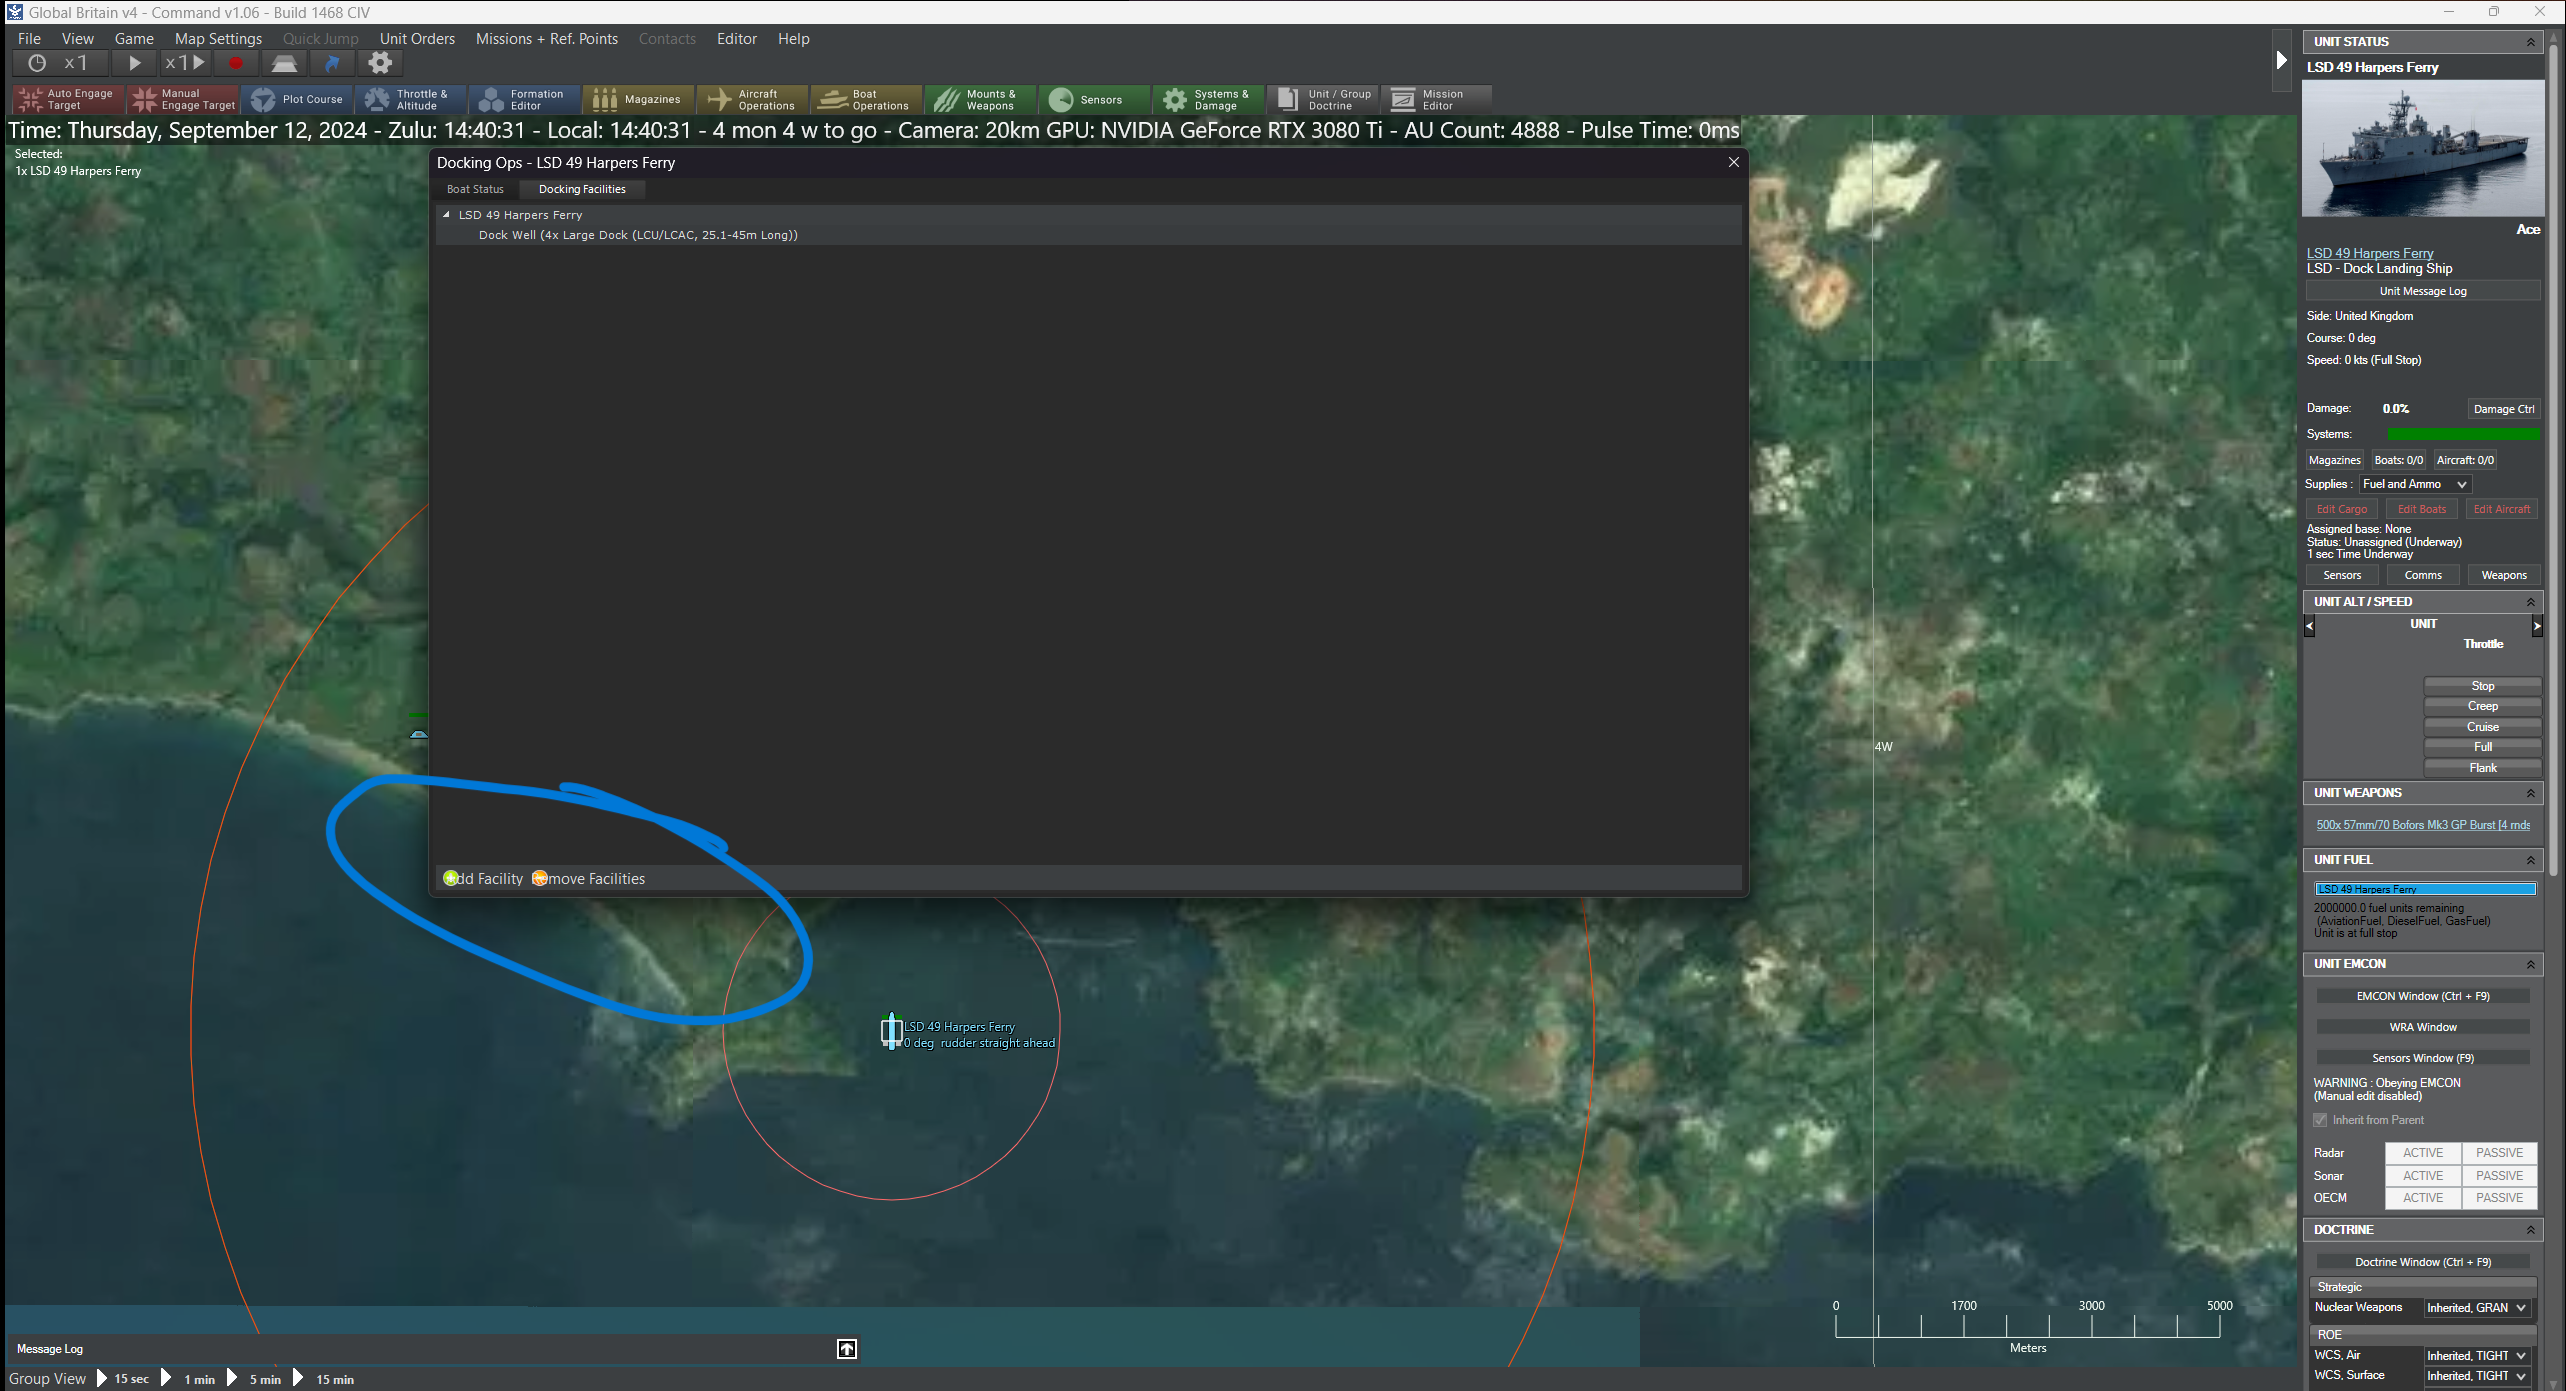
Task: Set OECM EMCON to ACTIVE
Action: (2423, 1198)
